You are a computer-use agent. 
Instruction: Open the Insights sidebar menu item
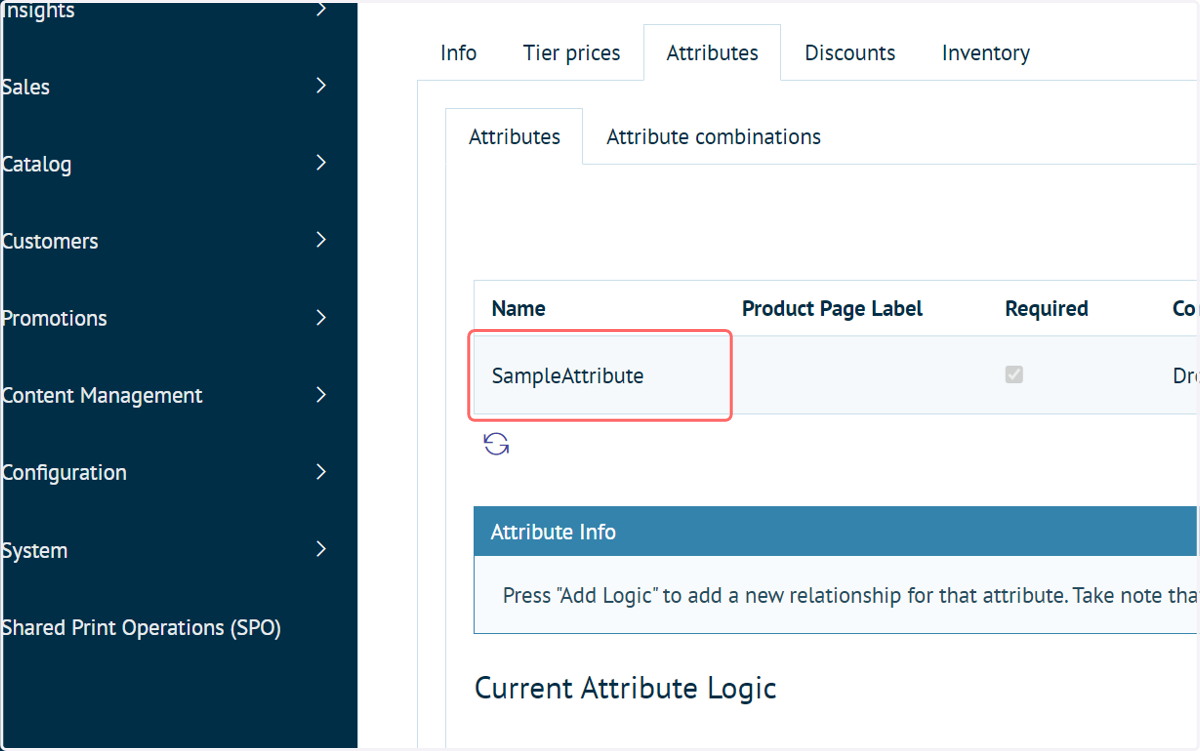click(x=38, y=12)
